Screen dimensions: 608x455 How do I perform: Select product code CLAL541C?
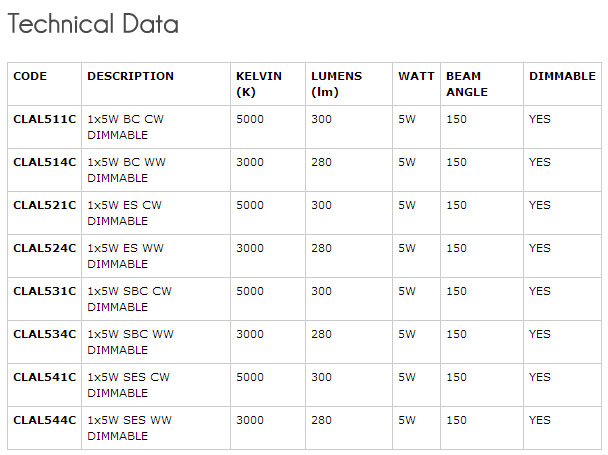point(44,377)
